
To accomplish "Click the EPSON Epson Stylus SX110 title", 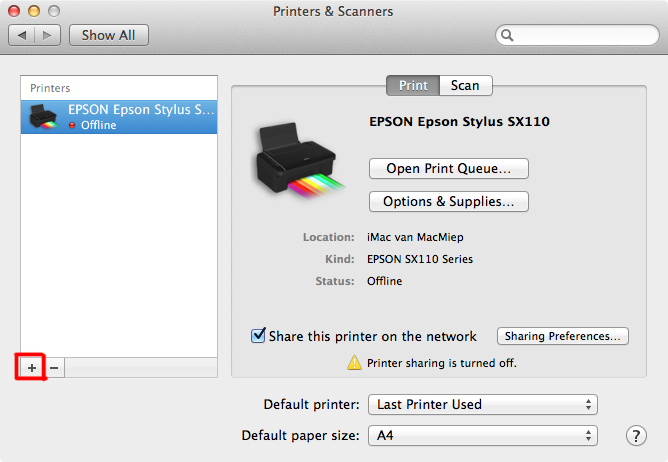I will pos(459,122).
